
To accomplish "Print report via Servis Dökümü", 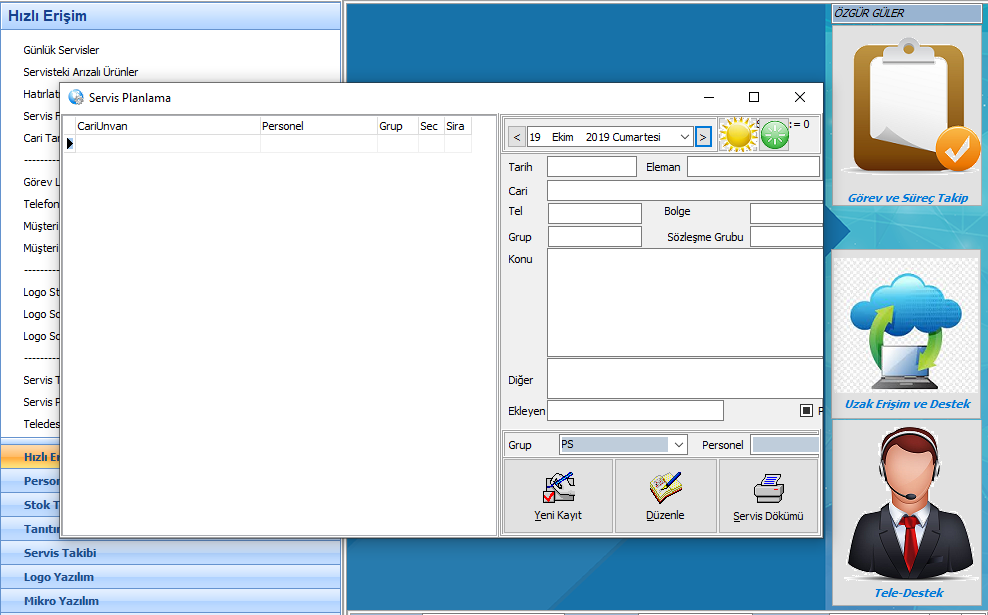I will (x=768, y=497).
